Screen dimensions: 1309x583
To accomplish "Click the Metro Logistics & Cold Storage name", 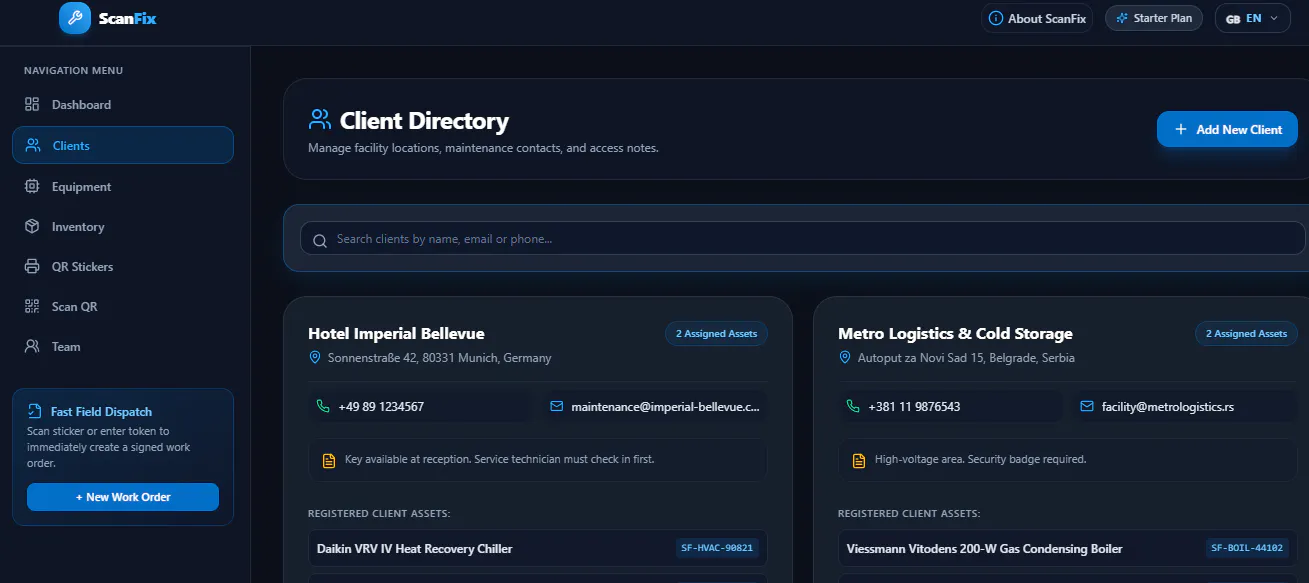I will pos(955,333).
